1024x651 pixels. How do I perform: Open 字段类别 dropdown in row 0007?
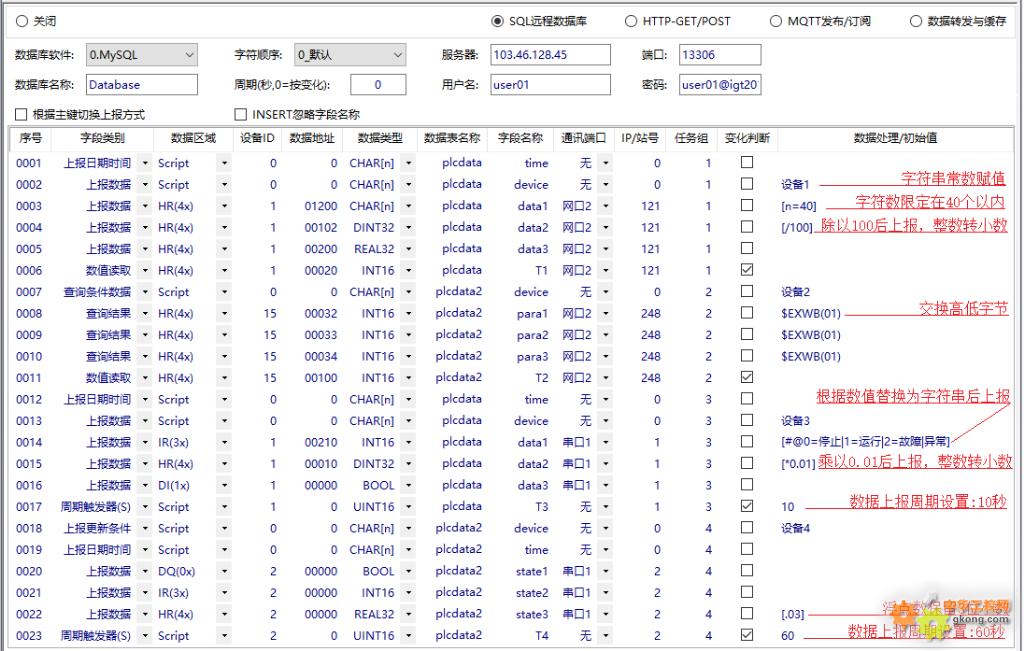click(x=145, y=292)
